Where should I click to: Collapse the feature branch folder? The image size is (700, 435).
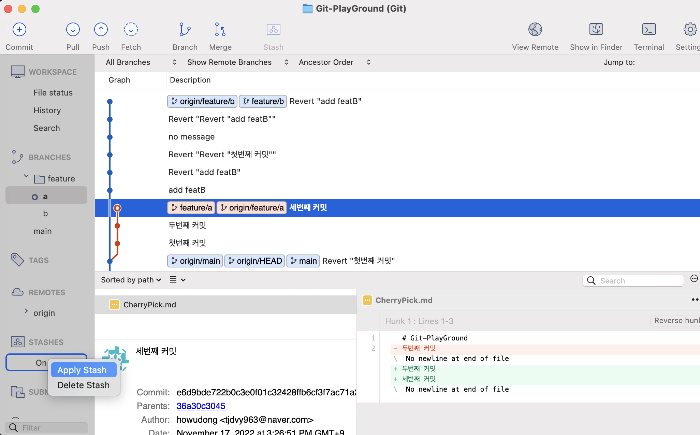click(26, 177)
